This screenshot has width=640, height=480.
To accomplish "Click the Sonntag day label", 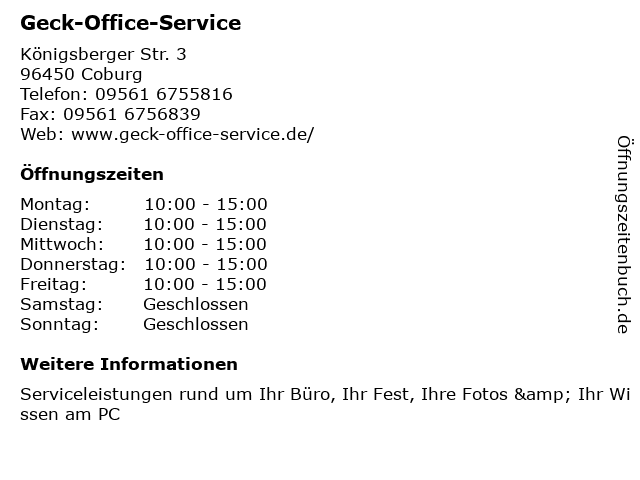I will click(x=60, y=325).
